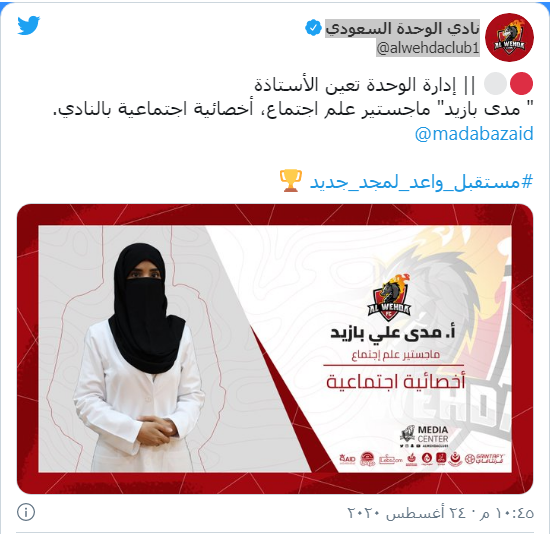Open Al Wehda club profile avatar

509,37
